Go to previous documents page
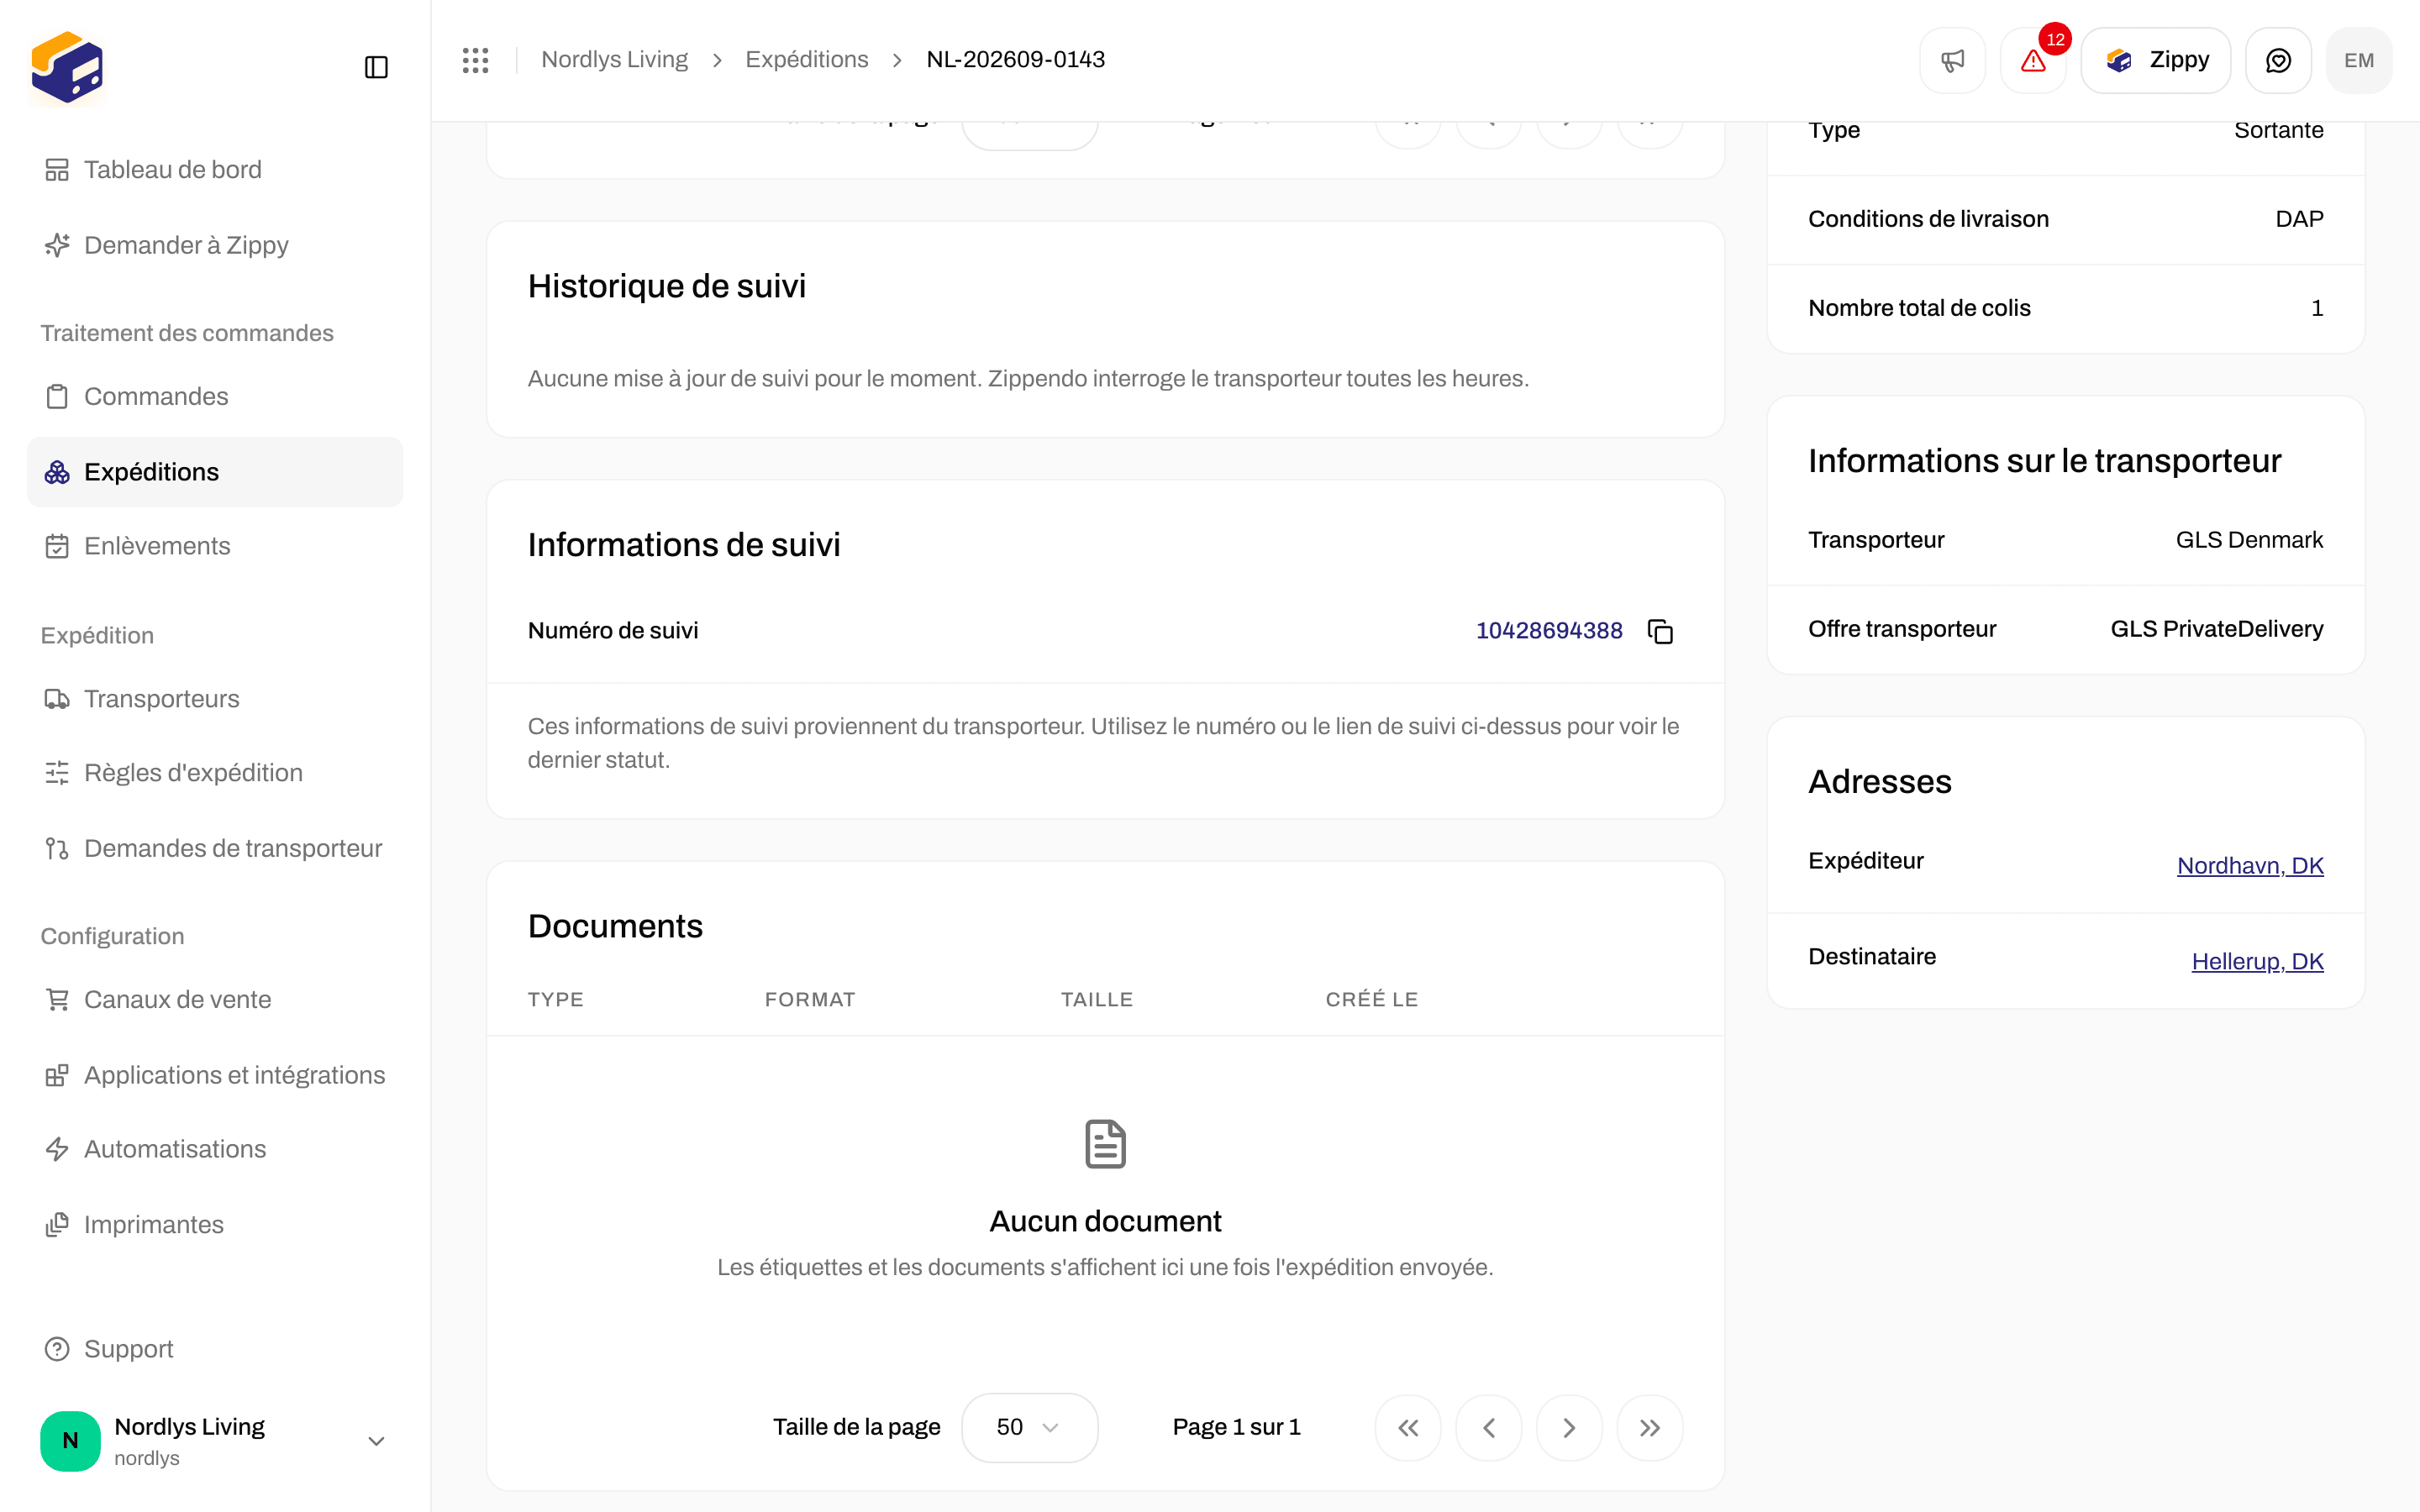Image resolution: width=2420 pixels, height=1512 pixels. point(1488,1427)
